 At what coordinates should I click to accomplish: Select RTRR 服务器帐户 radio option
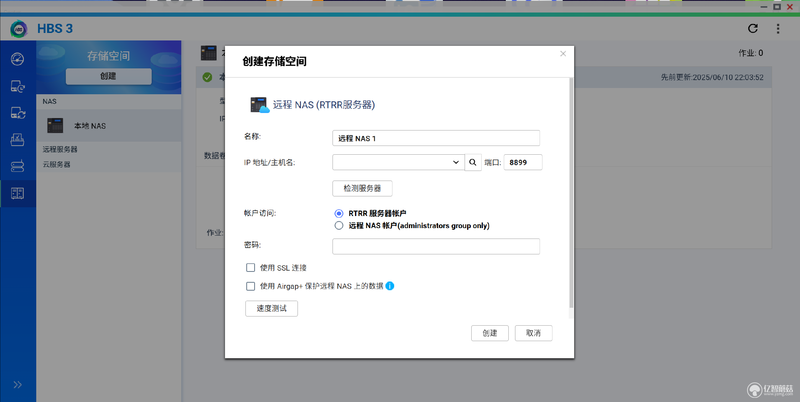click(x=339, y=214)
